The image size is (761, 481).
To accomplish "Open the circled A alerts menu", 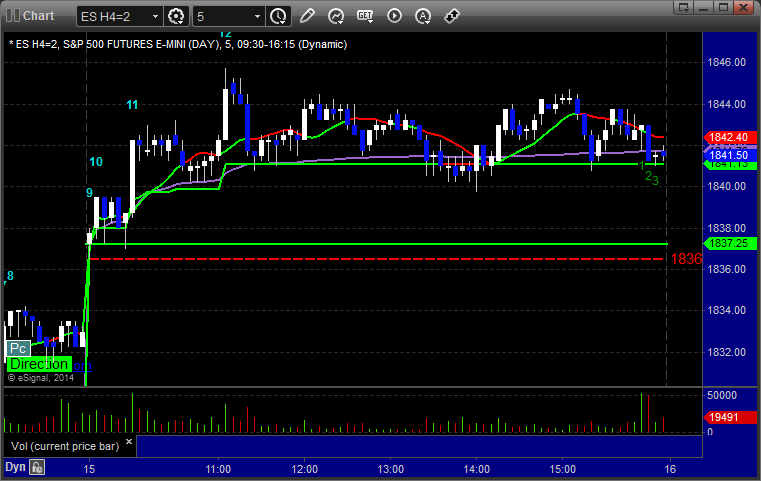I will click(423, 16).
